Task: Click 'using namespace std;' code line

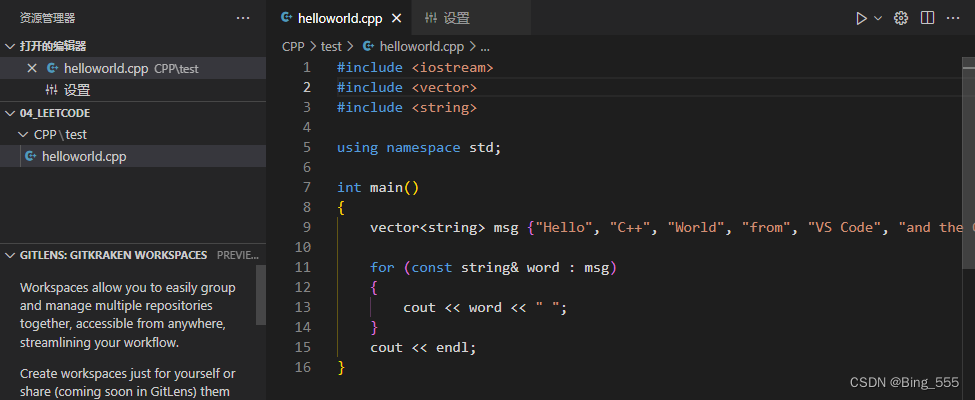Action: [x=418, y=147]
